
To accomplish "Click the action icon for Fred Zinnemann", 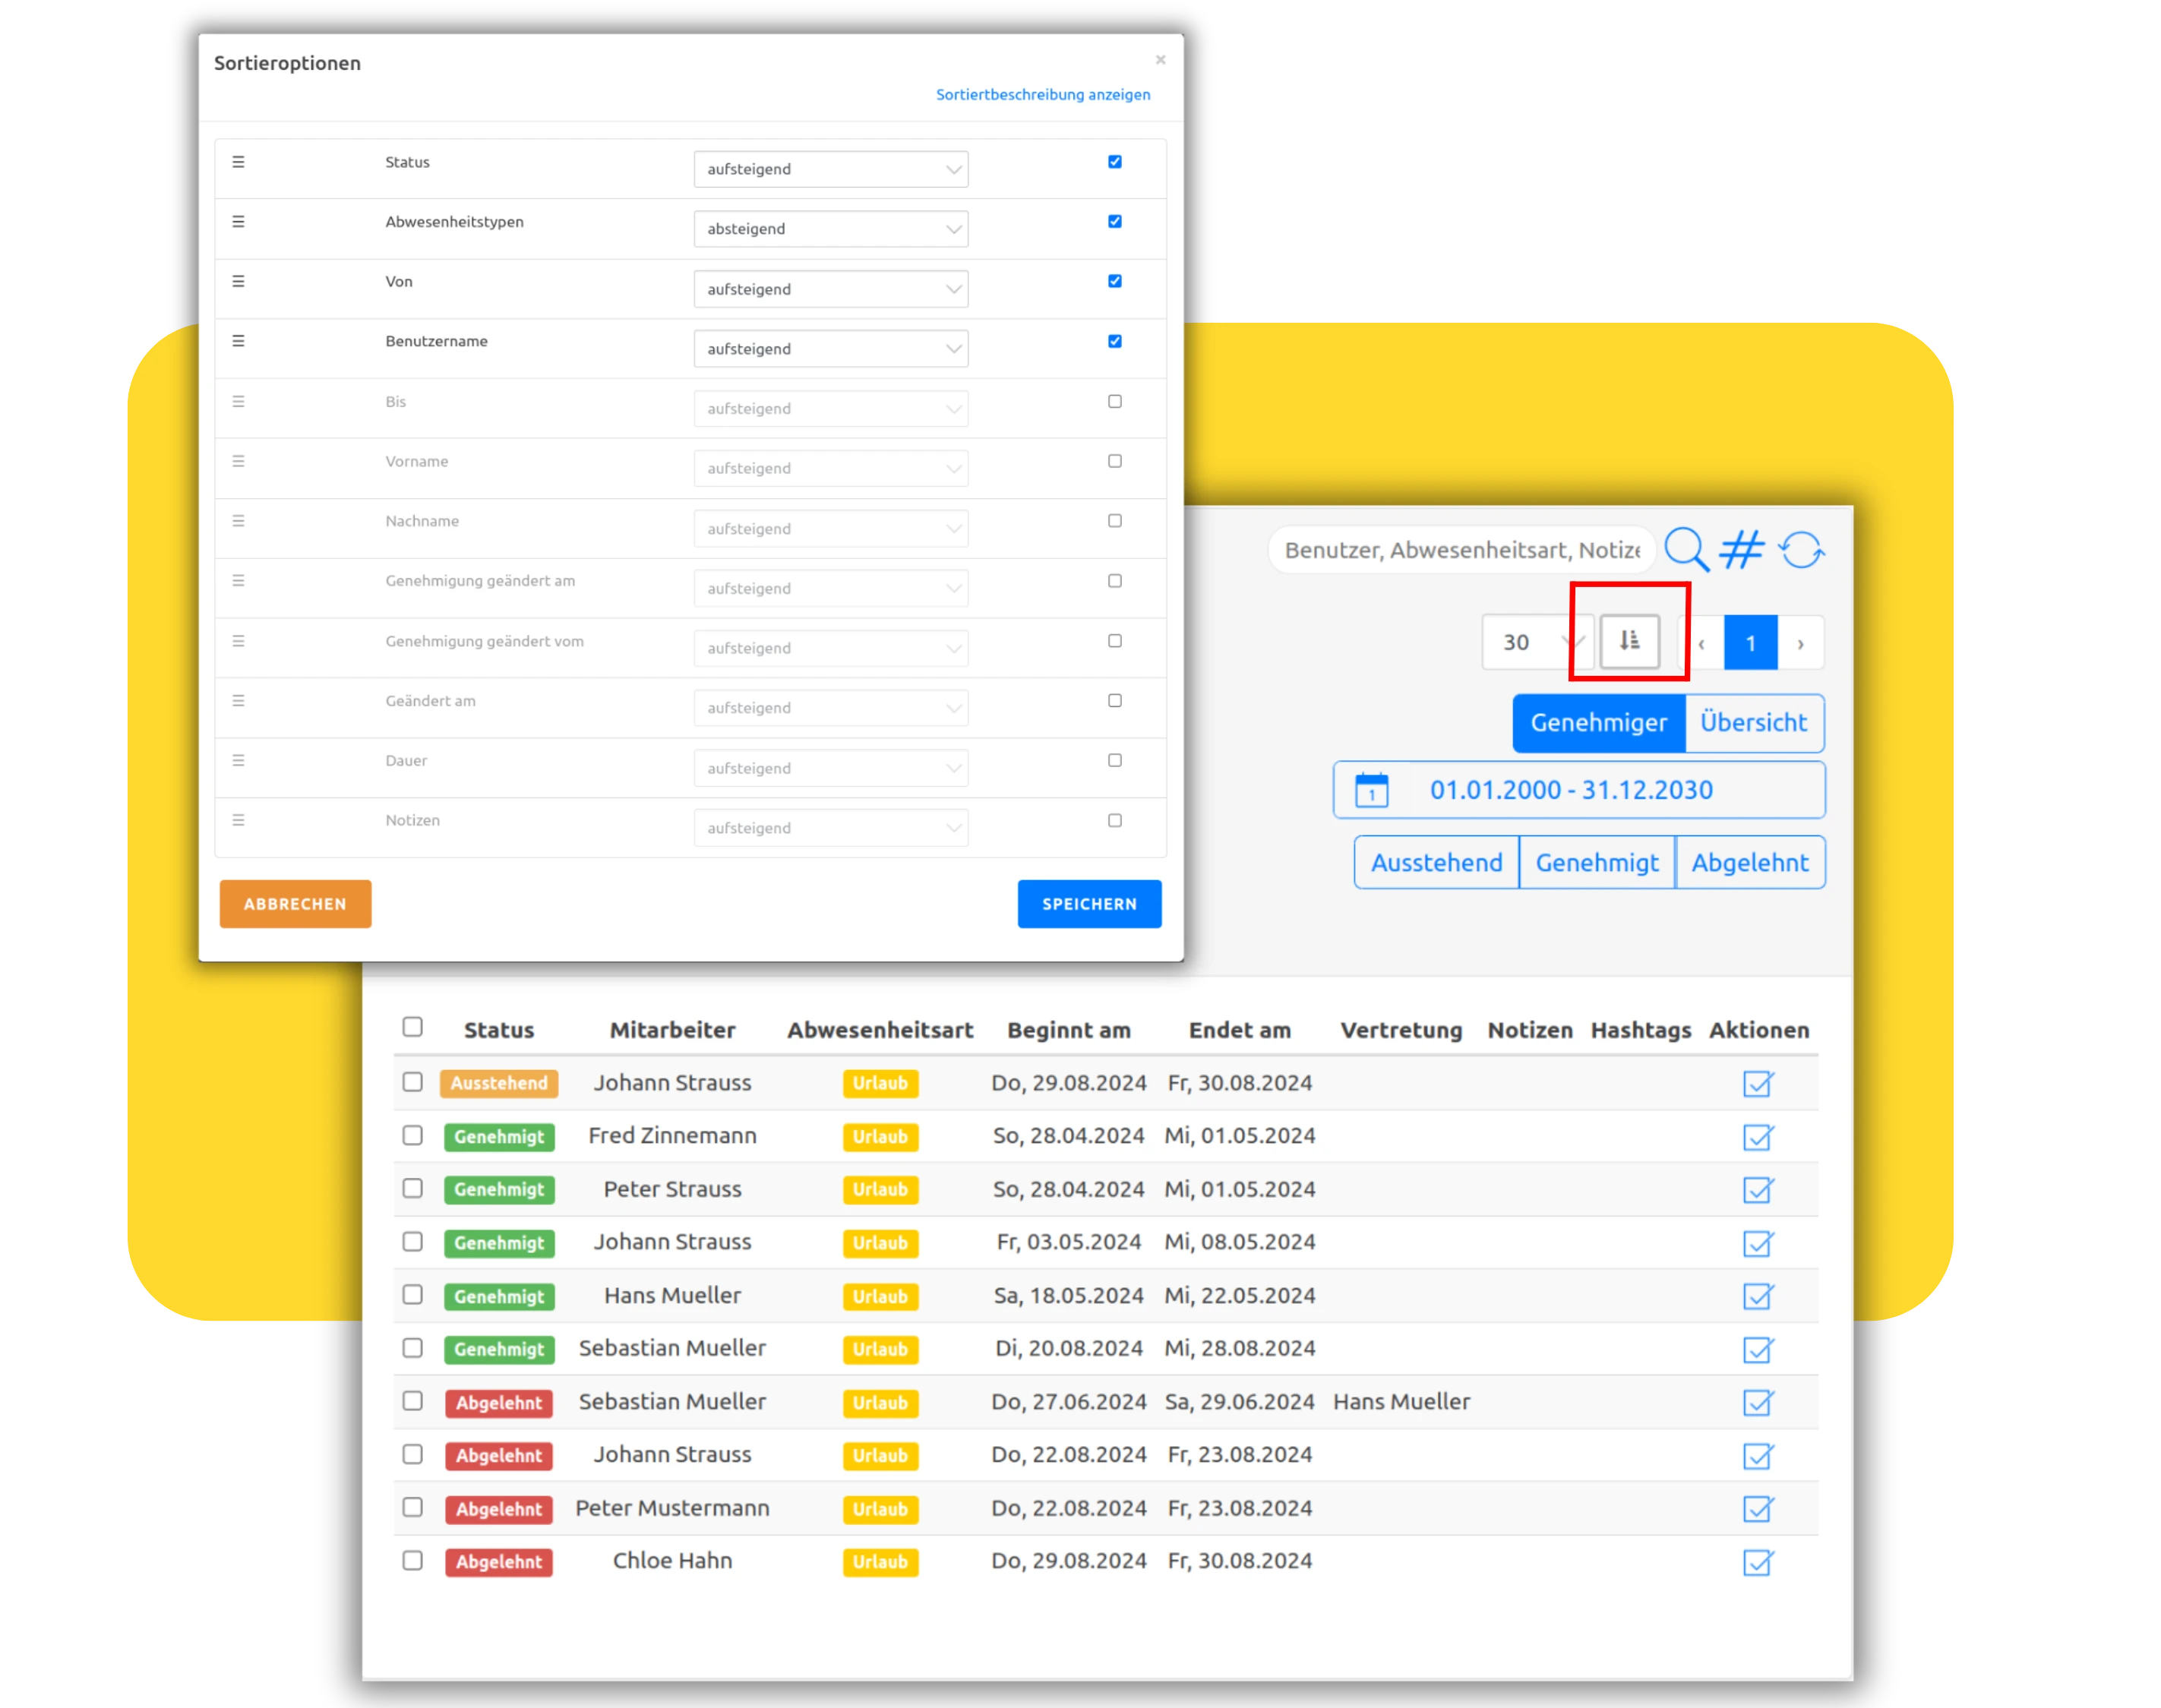I will (x=1757, y=1137).
